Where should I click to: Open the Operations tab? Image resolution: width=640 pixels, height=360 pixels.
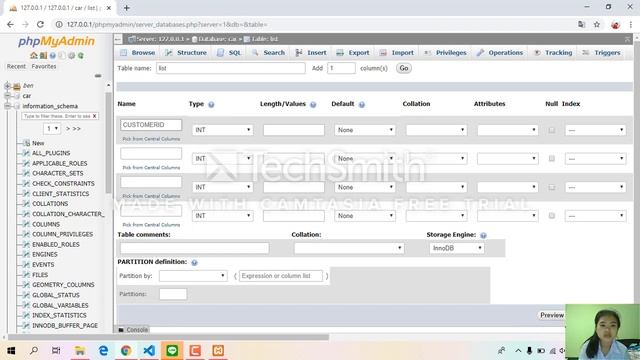pos(500,53)
